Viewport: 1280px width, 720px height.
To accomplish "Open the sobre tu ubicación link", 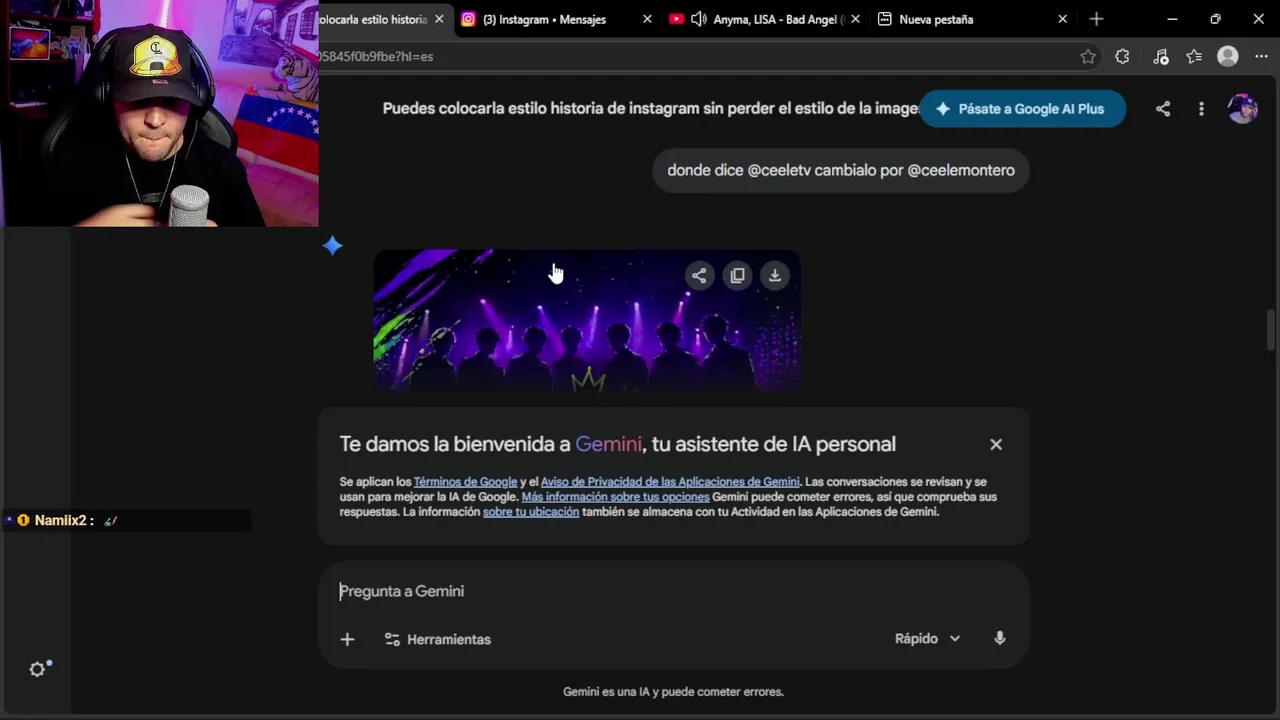I will (x=531, y=512).
